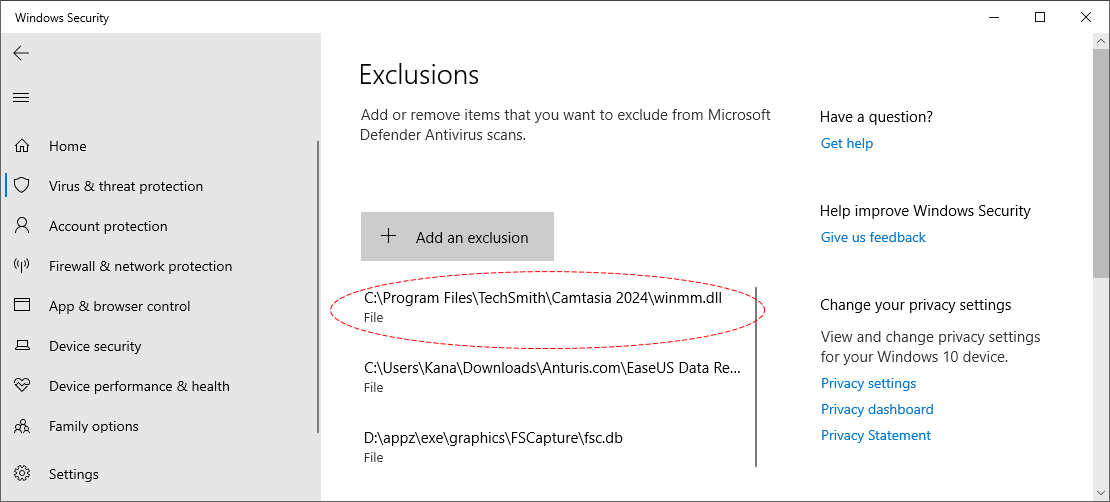Open the Privacy dashboard link

877,409
